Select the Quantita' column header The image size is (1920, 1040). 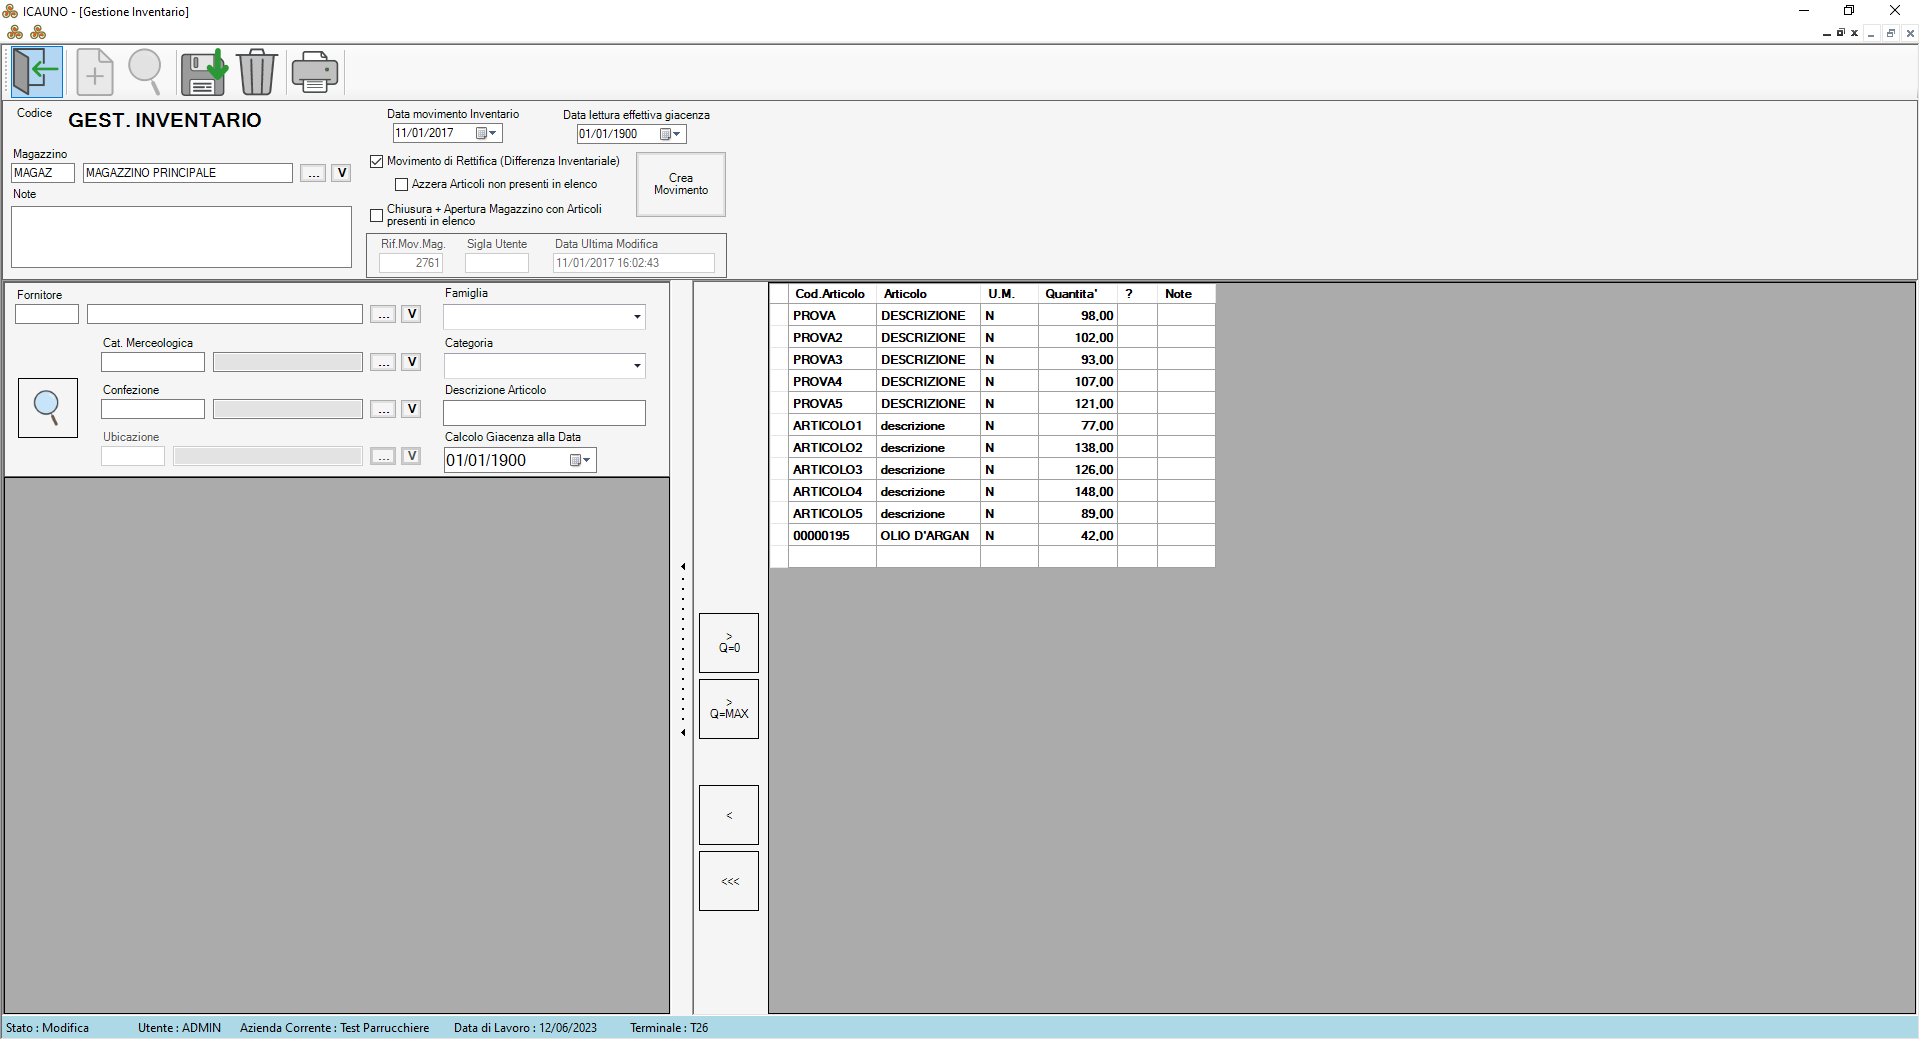[x=1071, y=294]
